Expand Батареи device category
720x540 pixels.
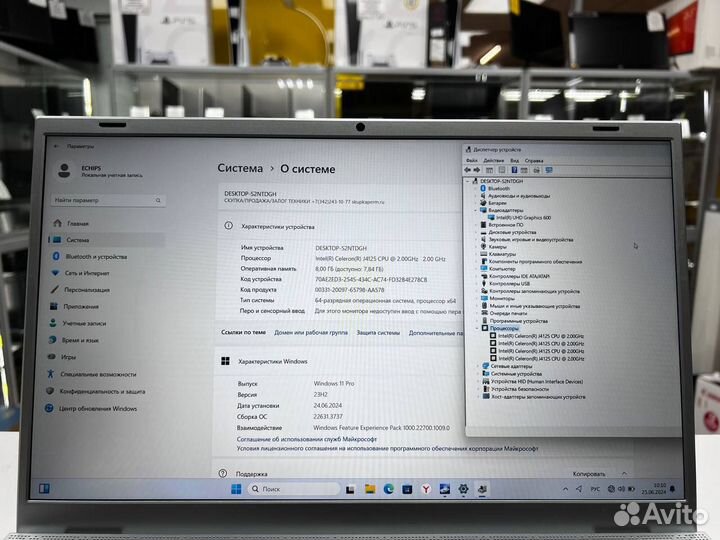pyautogui.click(x=476, y=202)
